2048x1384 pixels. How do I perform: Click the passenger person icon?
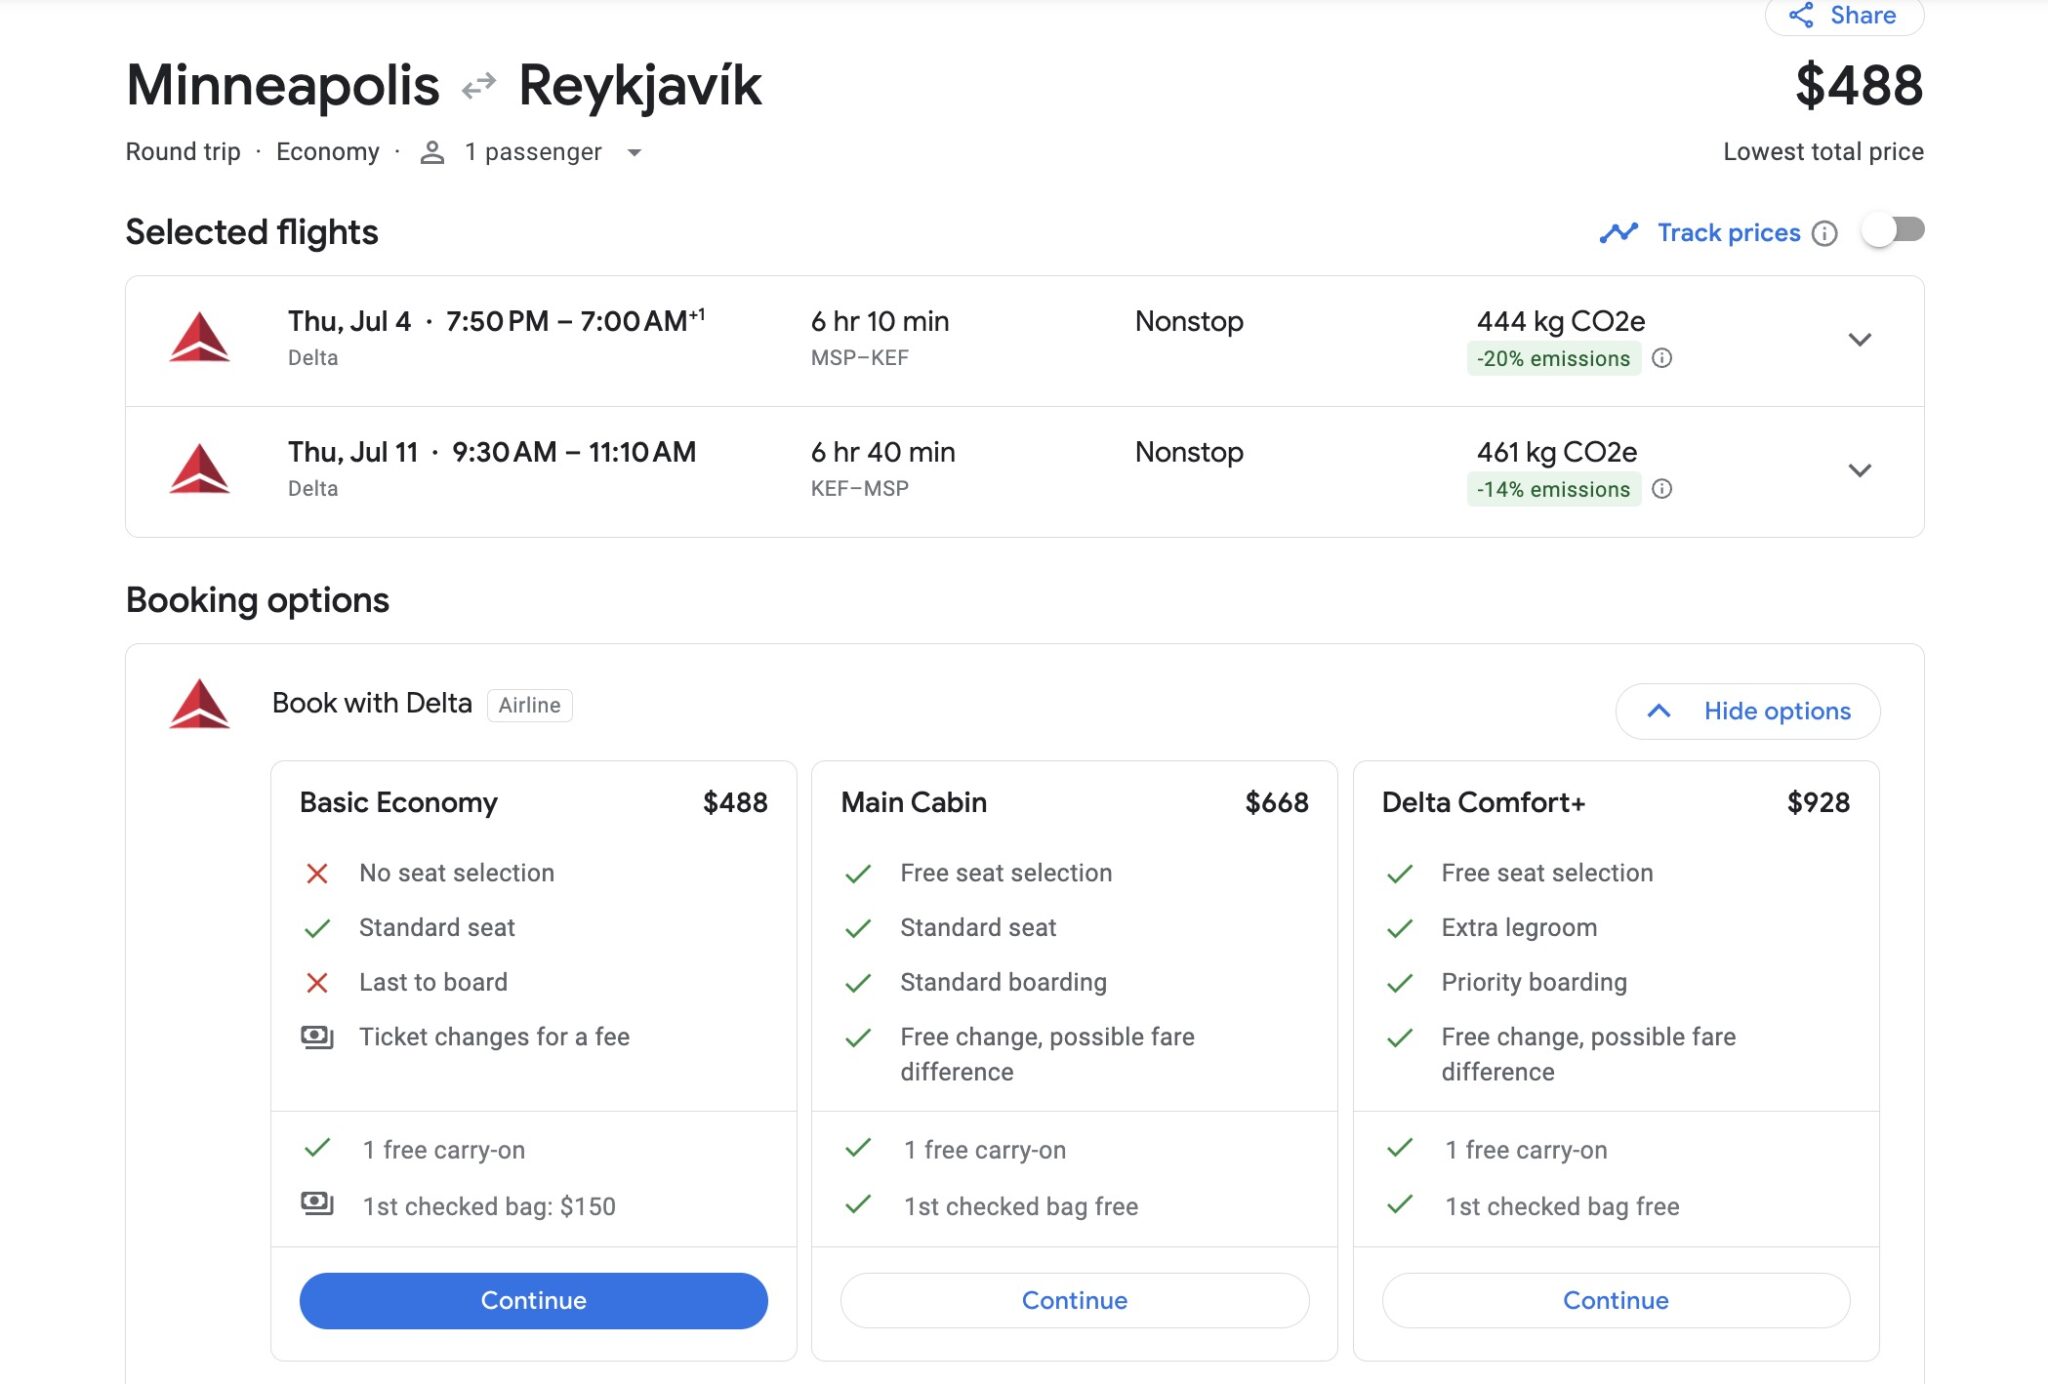[432, 151]
